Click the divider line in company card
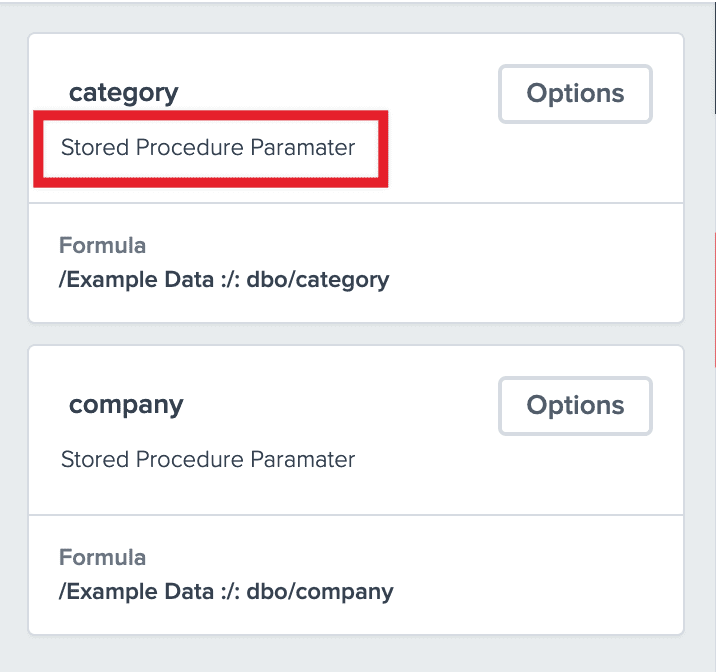This screenshot has height=672, width=716. coord(356,515)
